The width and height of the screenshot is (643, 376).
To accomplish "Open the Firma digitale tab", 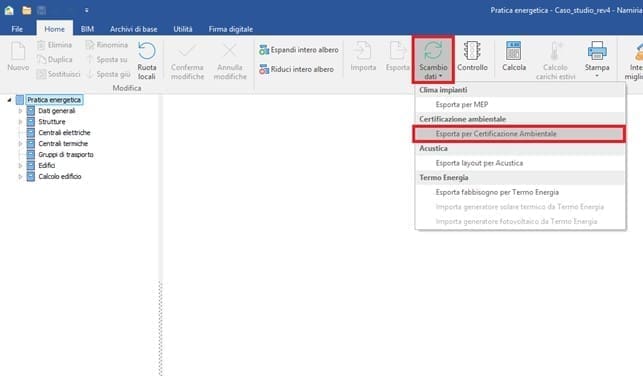I will pos(230,29).
